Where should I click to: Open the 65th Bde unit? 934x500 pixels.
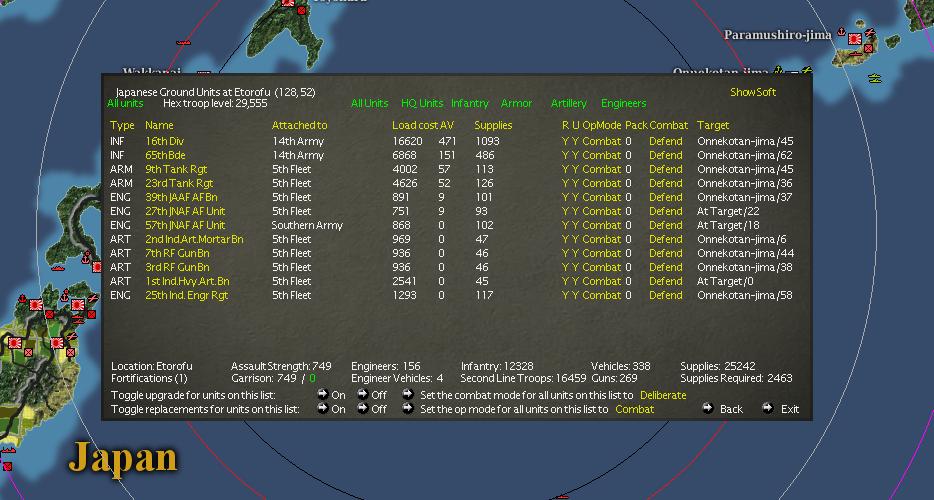(x=165, y=155)
